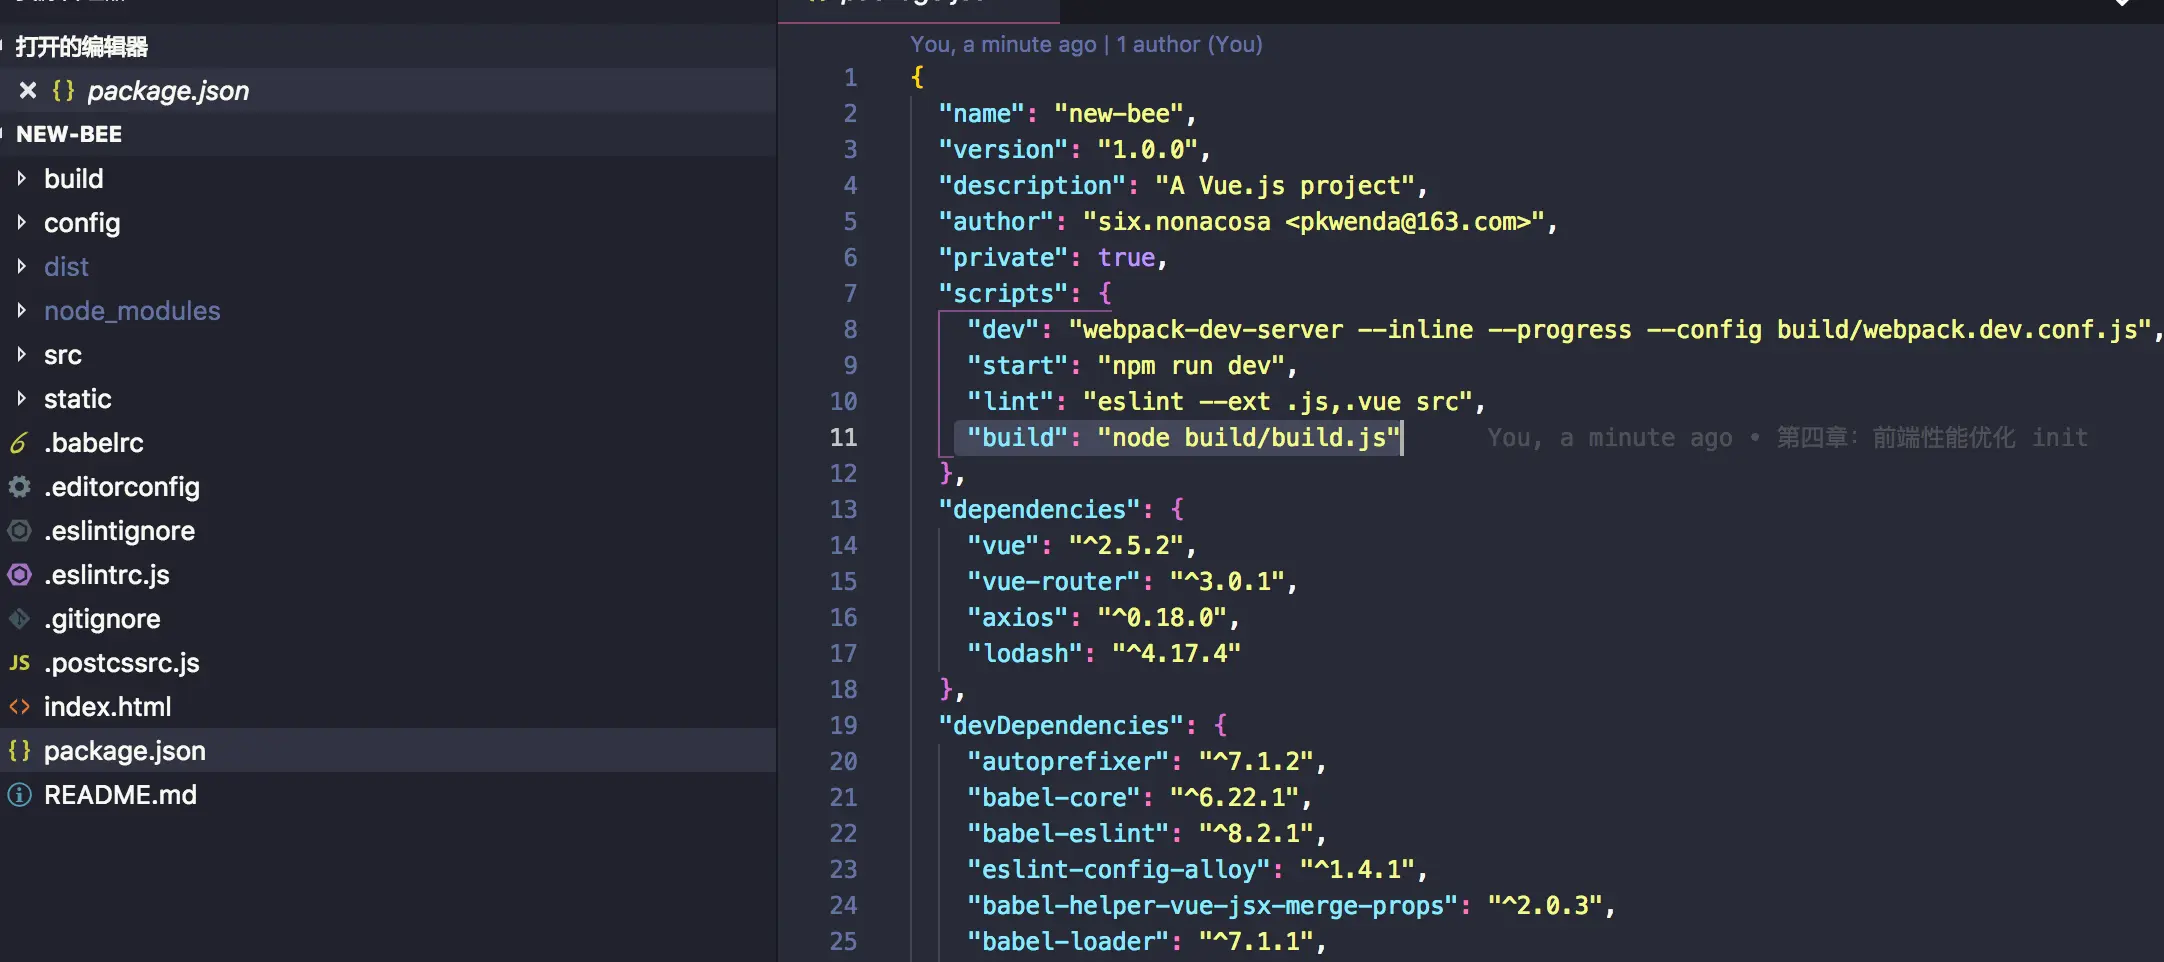The height and width of the screenshot is (962, 2164).
Task: Click the "vue-router" dependency key
Action: pos(1054,581)
